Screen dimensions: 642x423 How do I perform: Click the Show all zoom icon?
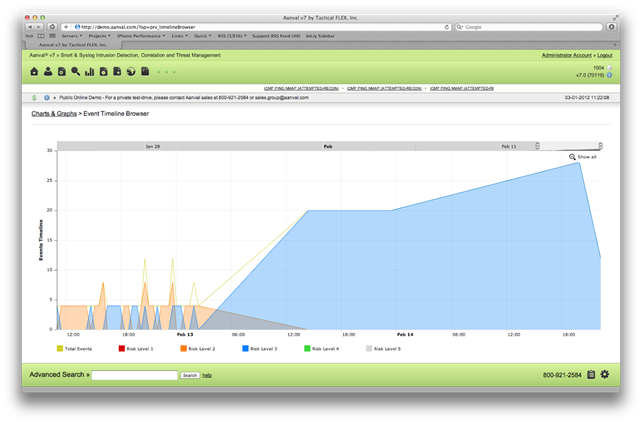pos(573,157)
